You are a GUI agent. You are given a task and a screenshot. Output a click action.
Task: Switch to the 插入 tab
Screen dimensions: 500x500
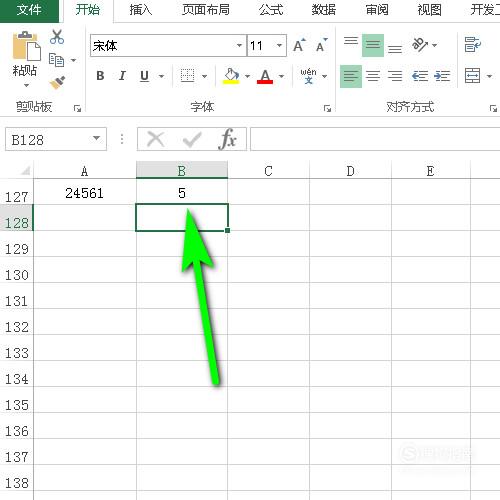[141, 10]
